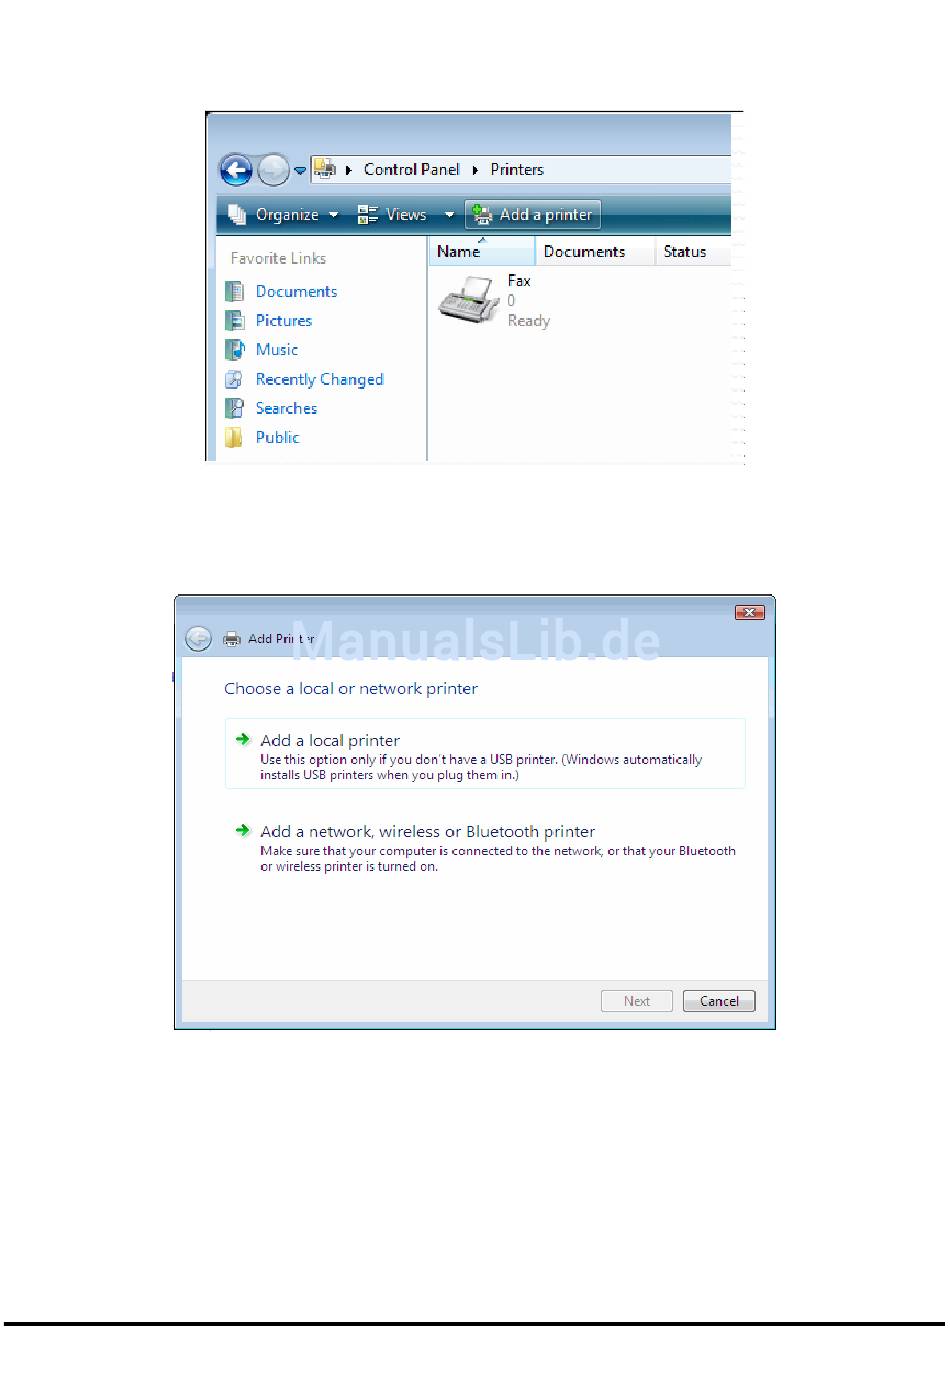The width and height of the screenshot is (950, 1389).
Task: Open Pictures favorite link
Action: (x=283, y=320)
